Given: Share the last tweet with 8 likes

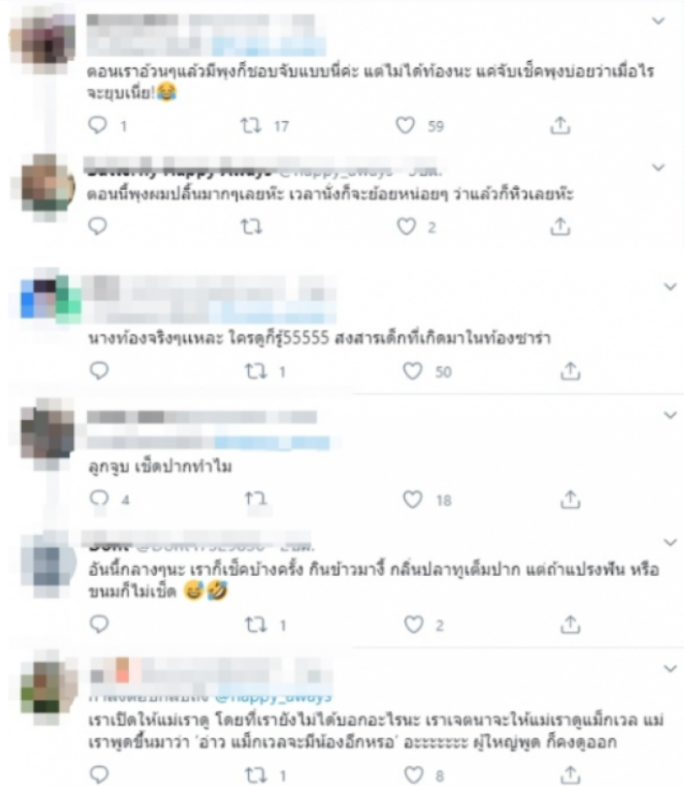Looking at the screenshot, I should coord(570,775).
